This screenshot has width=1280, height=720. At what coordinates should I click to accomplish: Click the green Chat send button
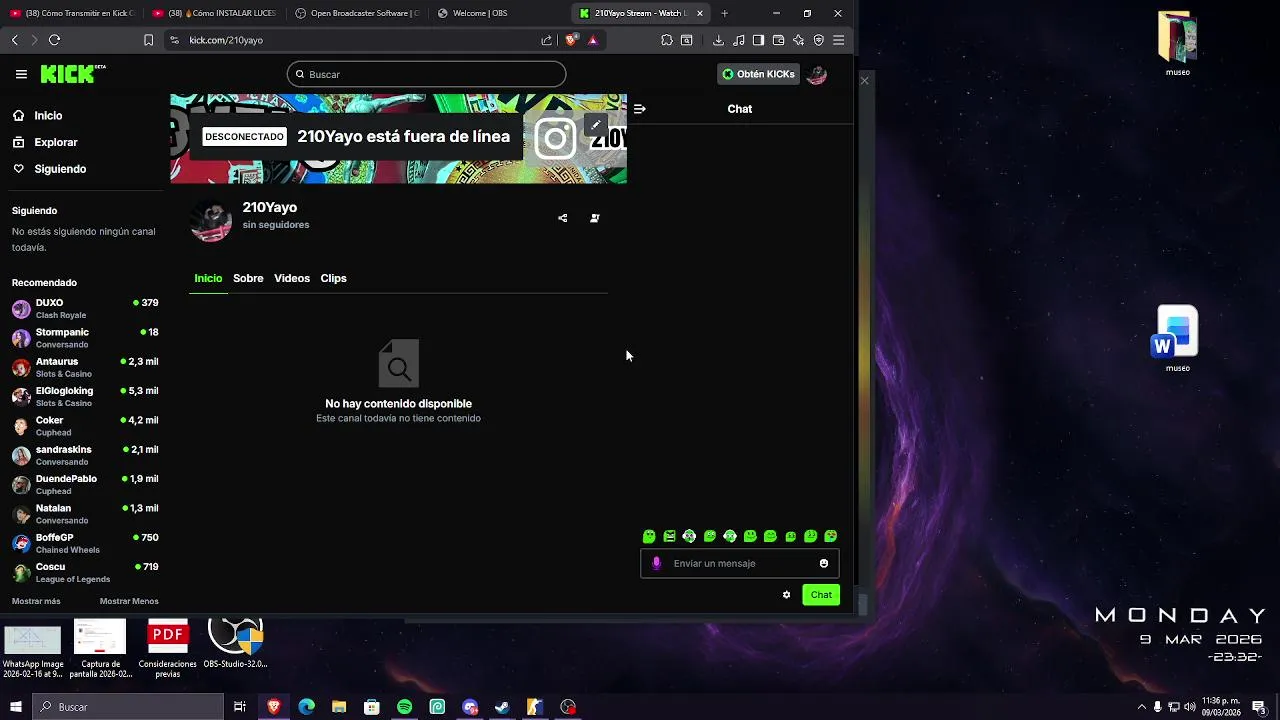[x=821, y=595]
